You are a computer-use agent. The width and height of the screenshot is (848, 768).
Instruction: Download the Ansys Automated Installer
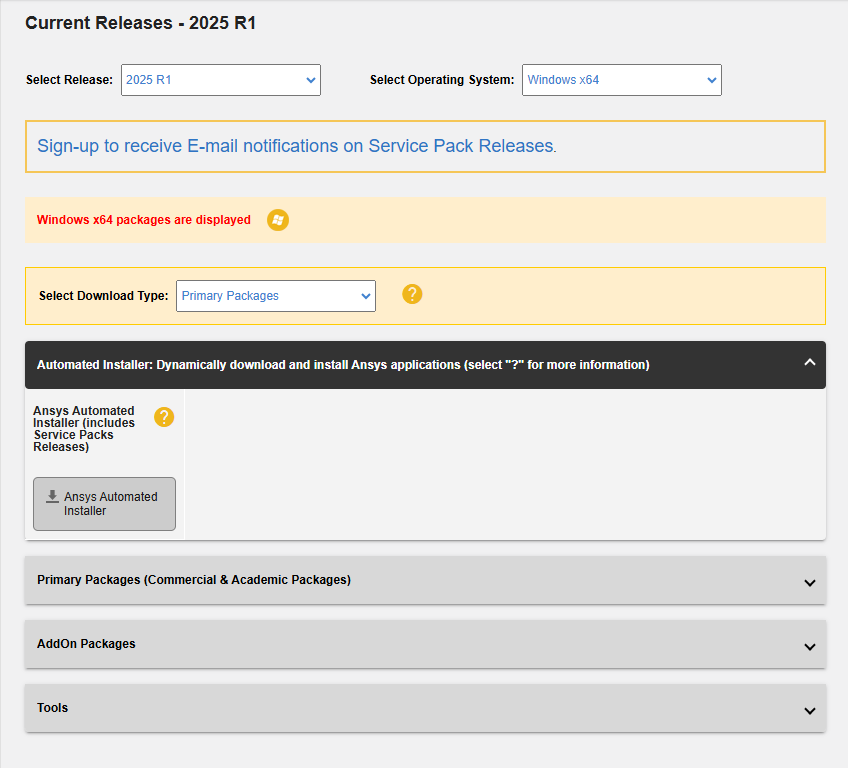point(104,504)
